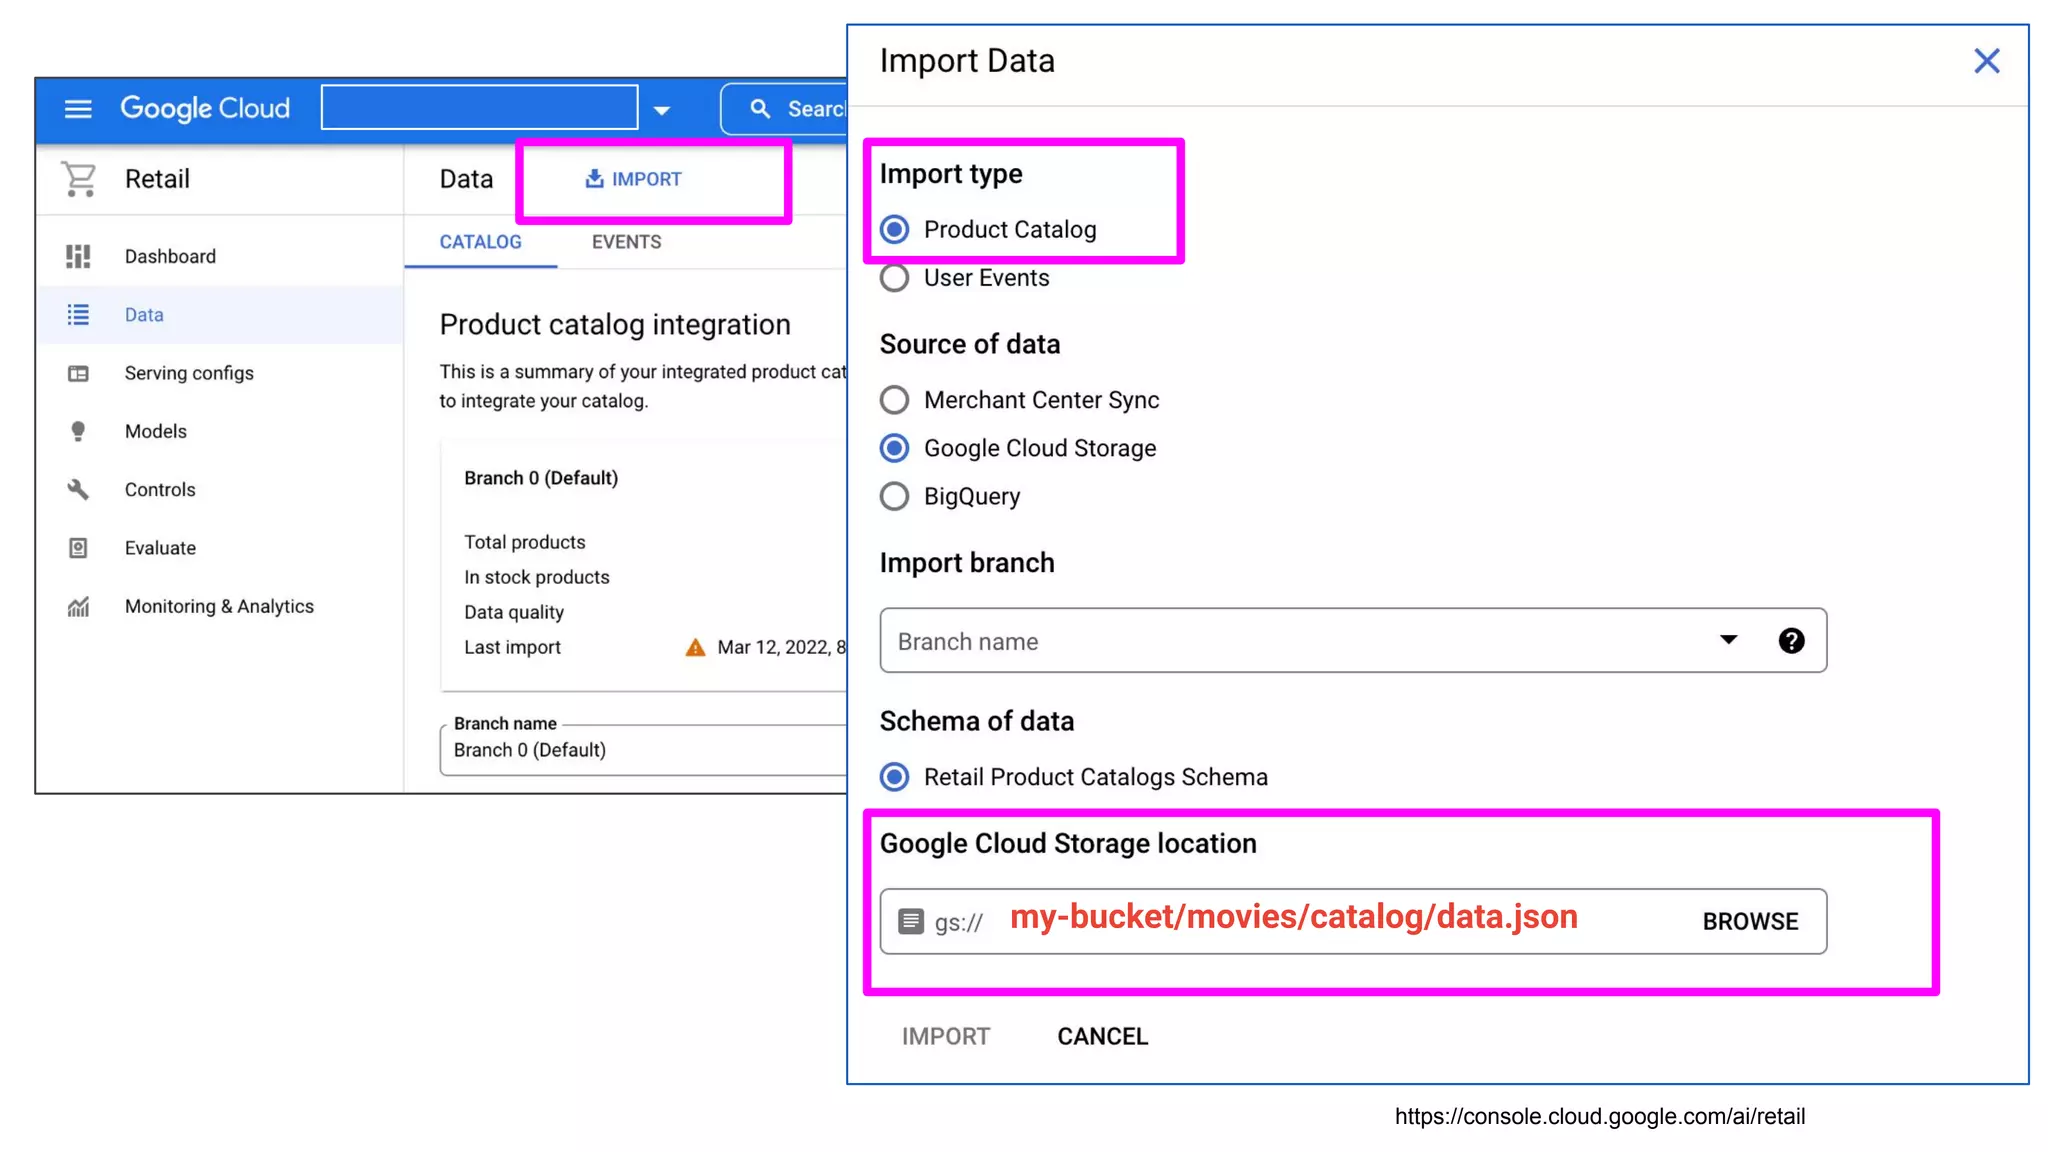Click the CANCEL button
The height and width of the screenshot is (1152, 2048).
coord(1102,1037)
